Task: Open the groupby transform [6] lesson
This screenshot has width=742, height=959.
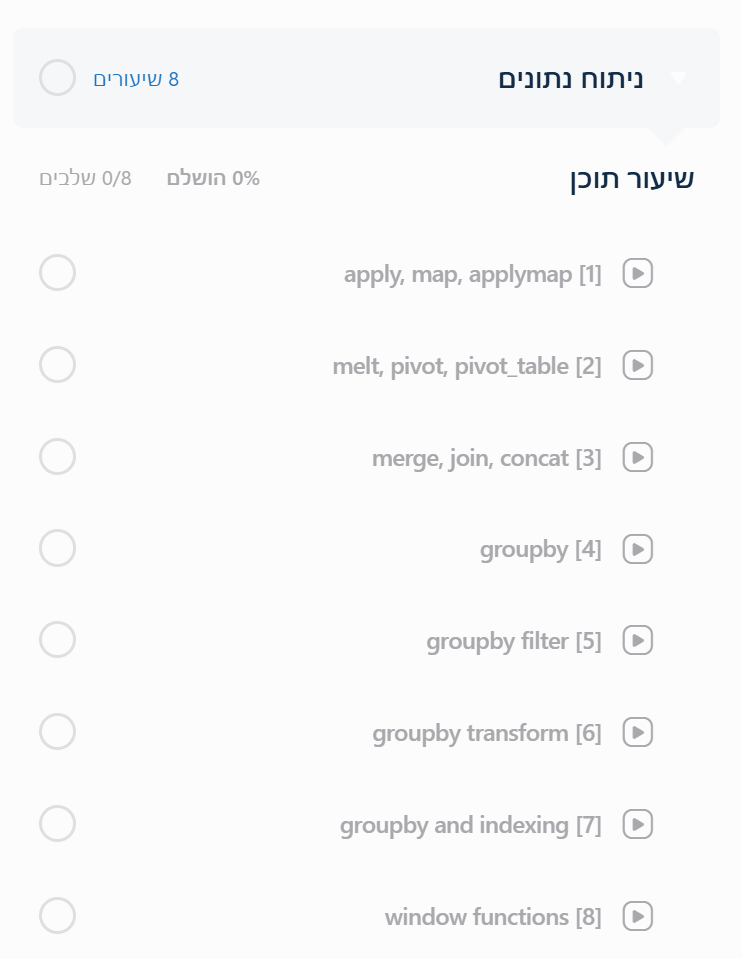Action: coord(486,734)
